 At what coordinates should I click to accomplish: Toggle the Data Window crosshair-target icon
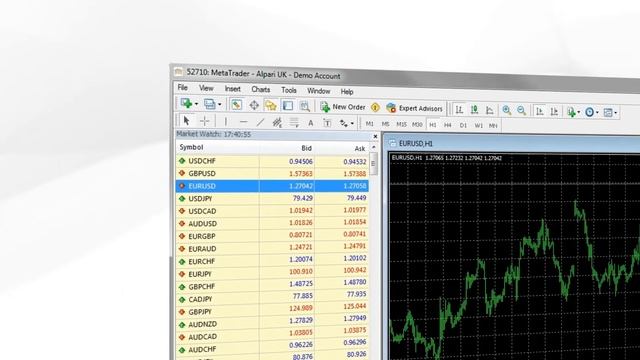[254, 105]
